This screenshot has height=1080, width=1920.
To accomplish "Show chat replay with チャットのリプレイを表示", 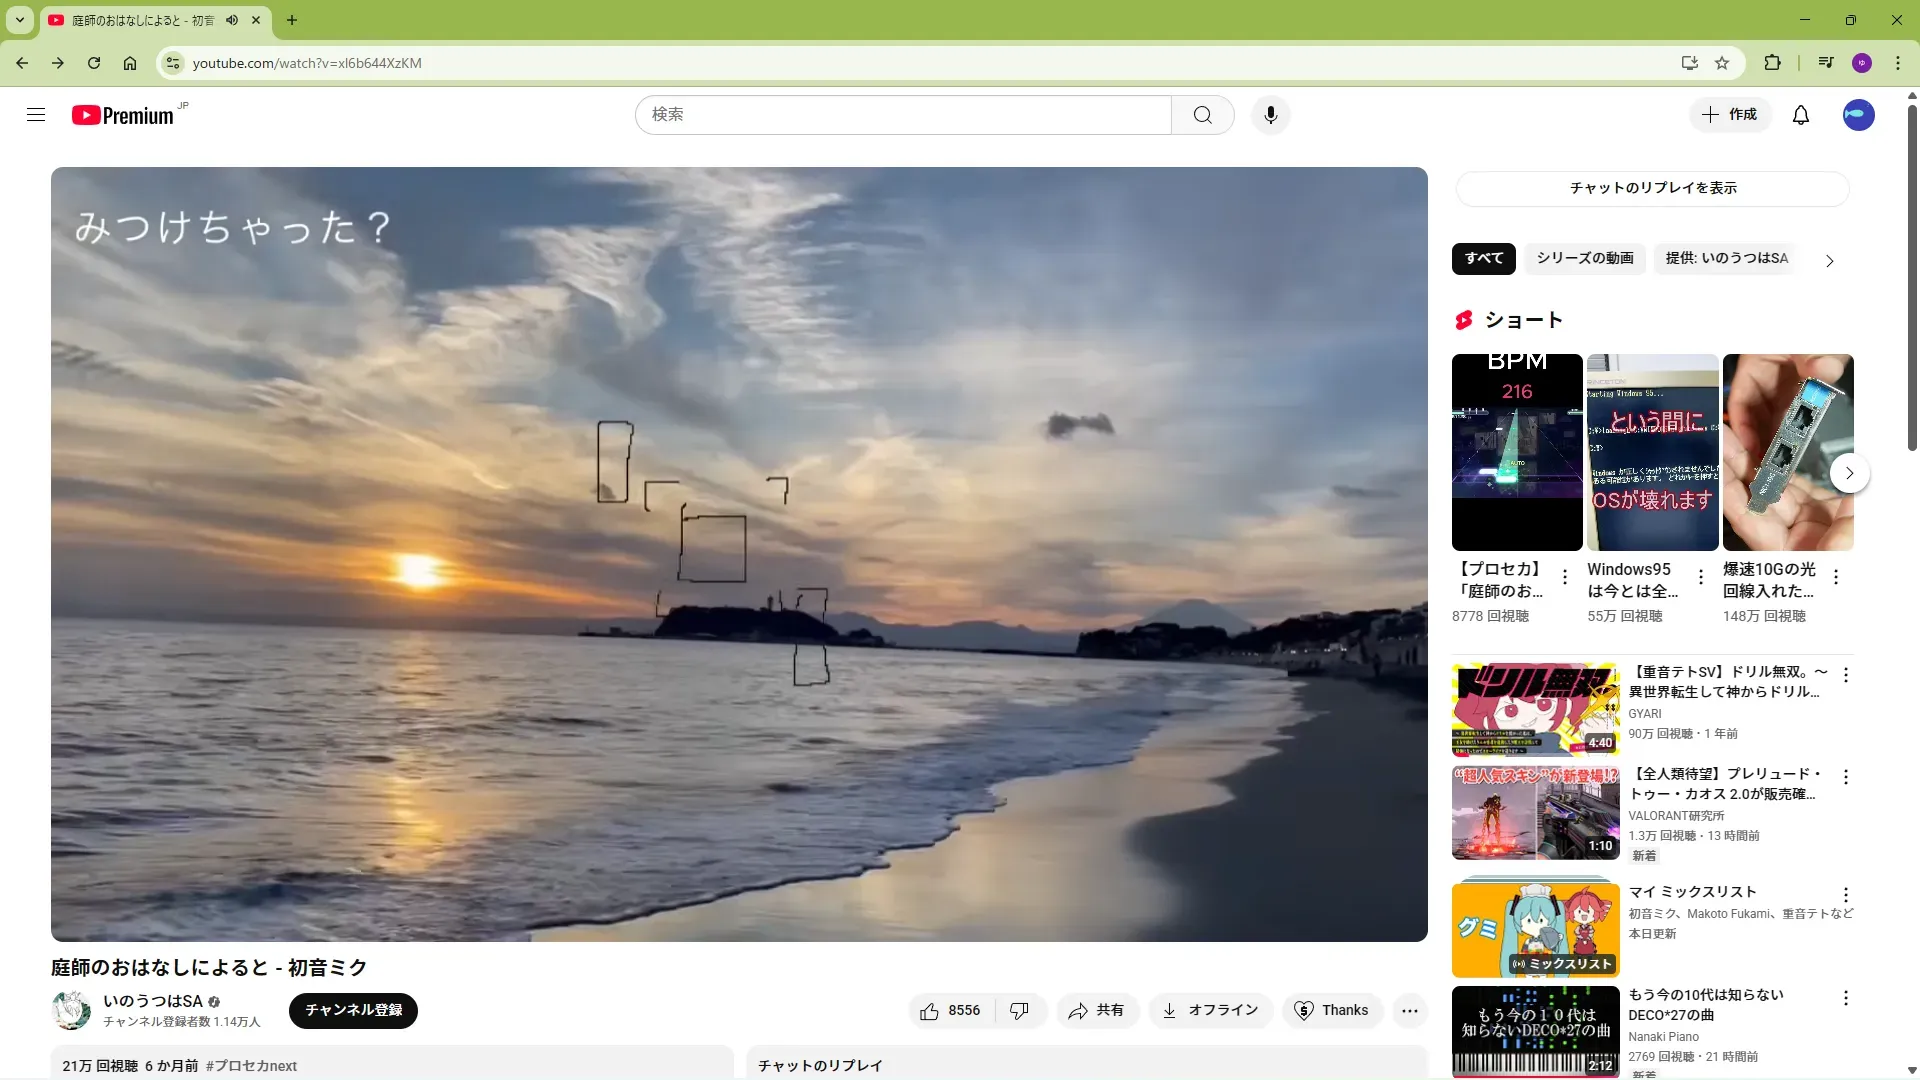I will pos(1652,188).
